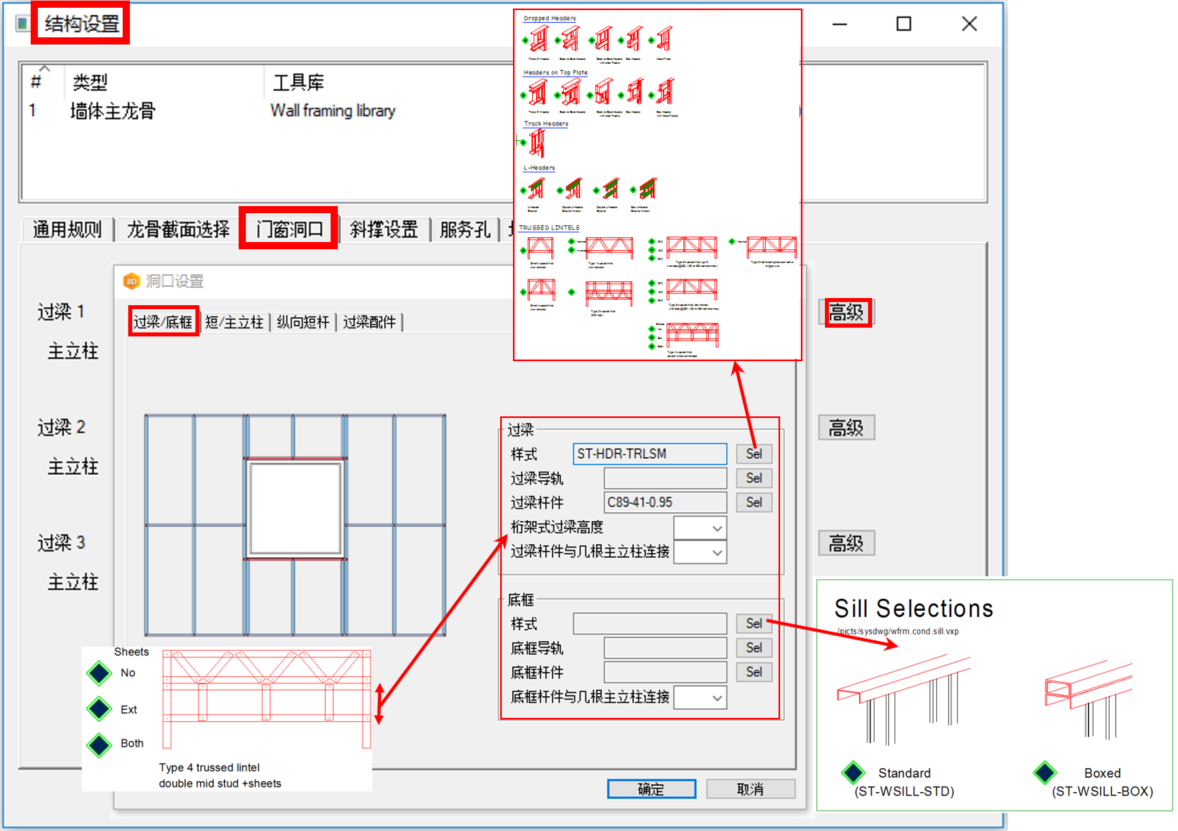The height and width of the screenshot is (831, 1178).
Task: Click the 底框导轨 input field
Action: click(x=665, y=648)
